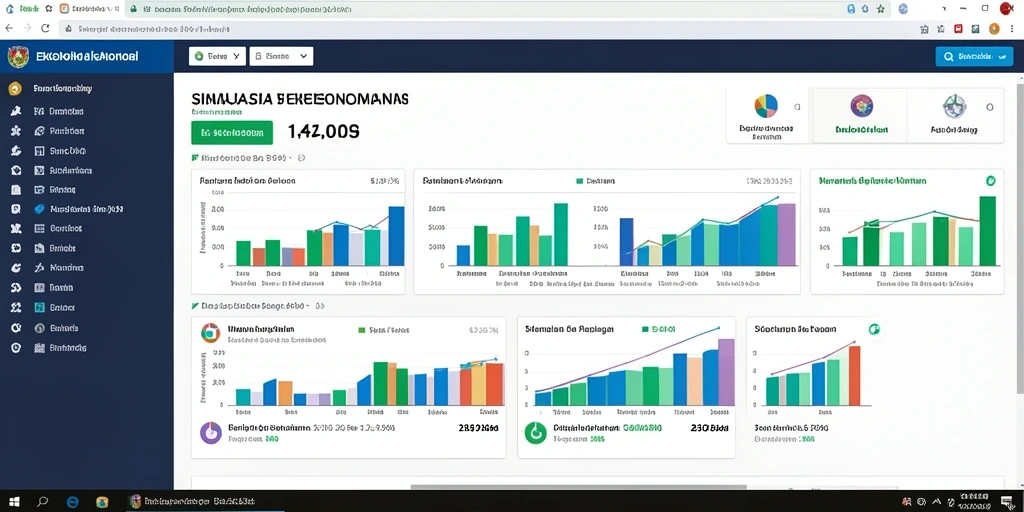The height and width of the screenshot is (512, 1024).
Task: Toggle the green legend square in the bottom-left chart
Action: point(362,330)
